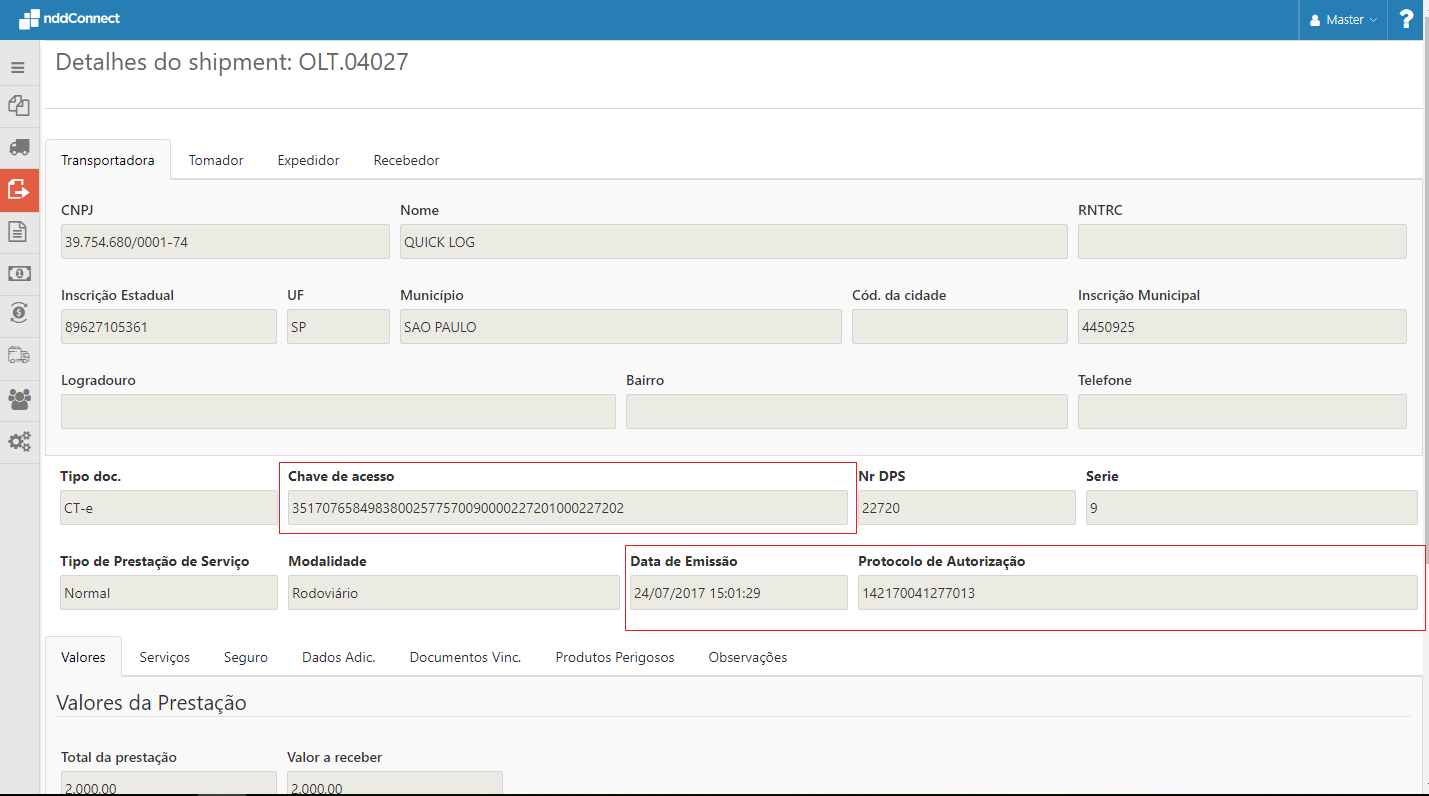Click the Chave de acesso field
Viewport: 1429px width, 796px height.
pyautogui.click(x=567, y=508)
